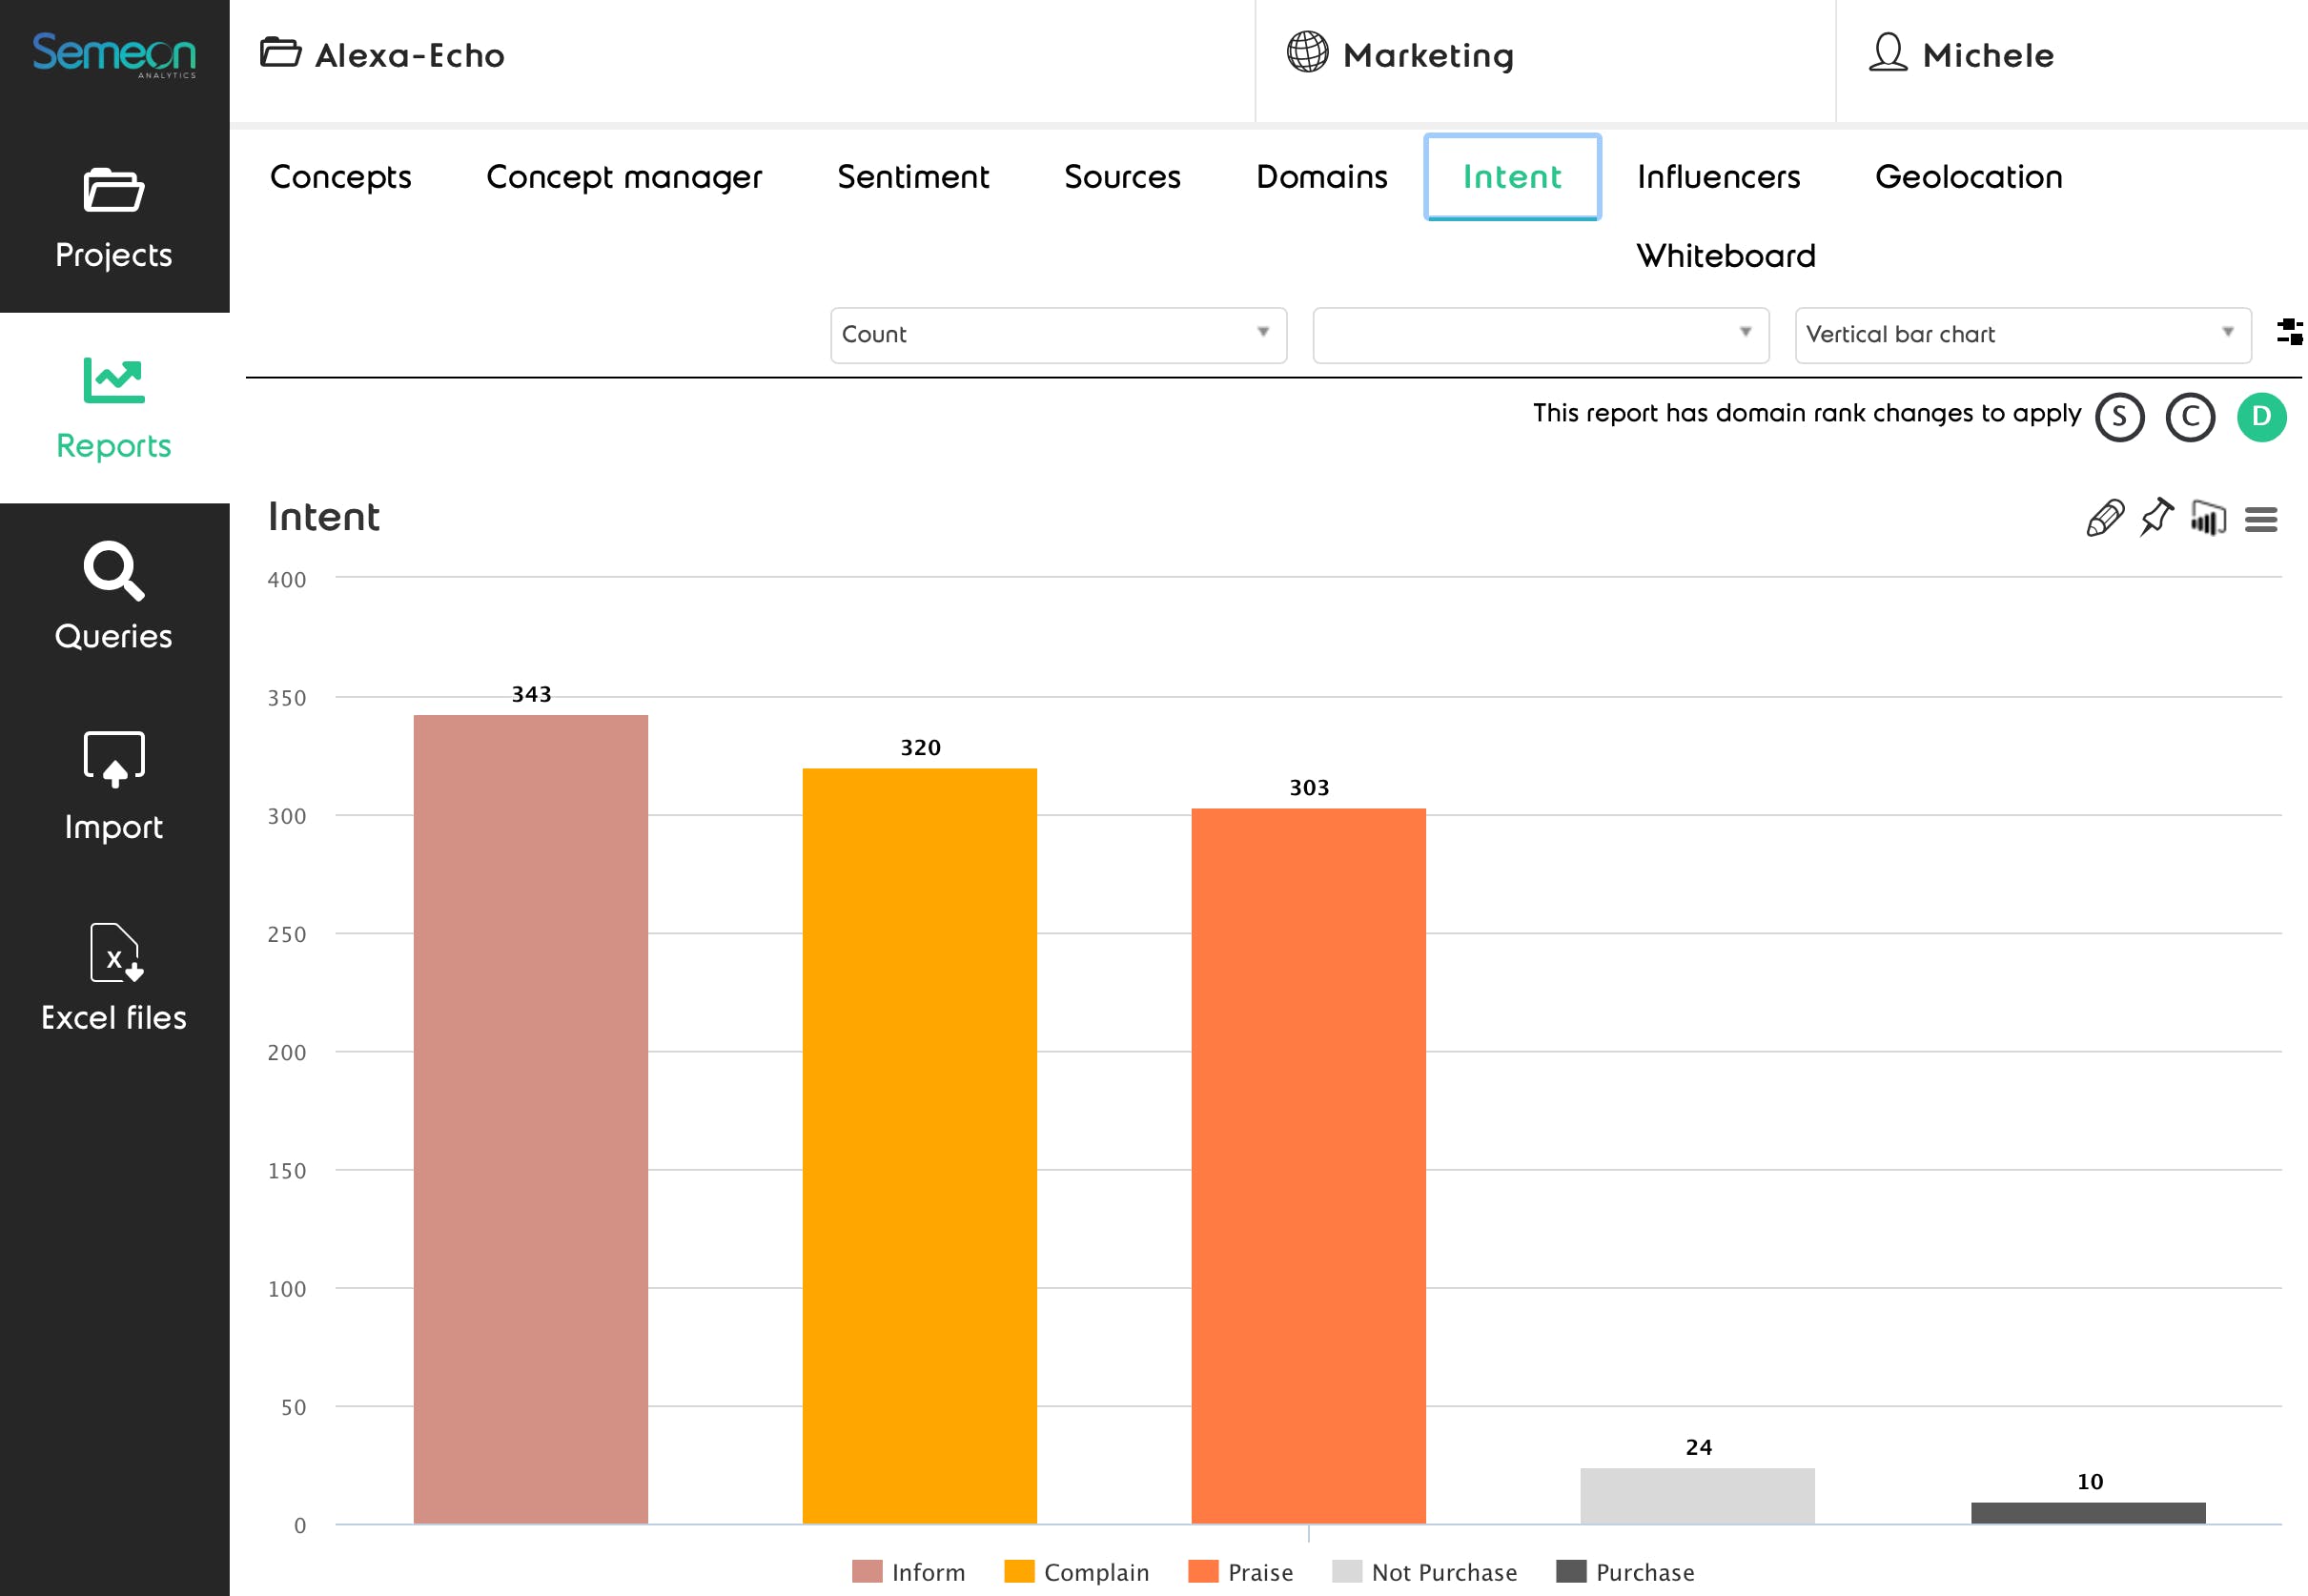Open the Import section
This screenshot has height=1596, width=2308.
pos(114,788)
